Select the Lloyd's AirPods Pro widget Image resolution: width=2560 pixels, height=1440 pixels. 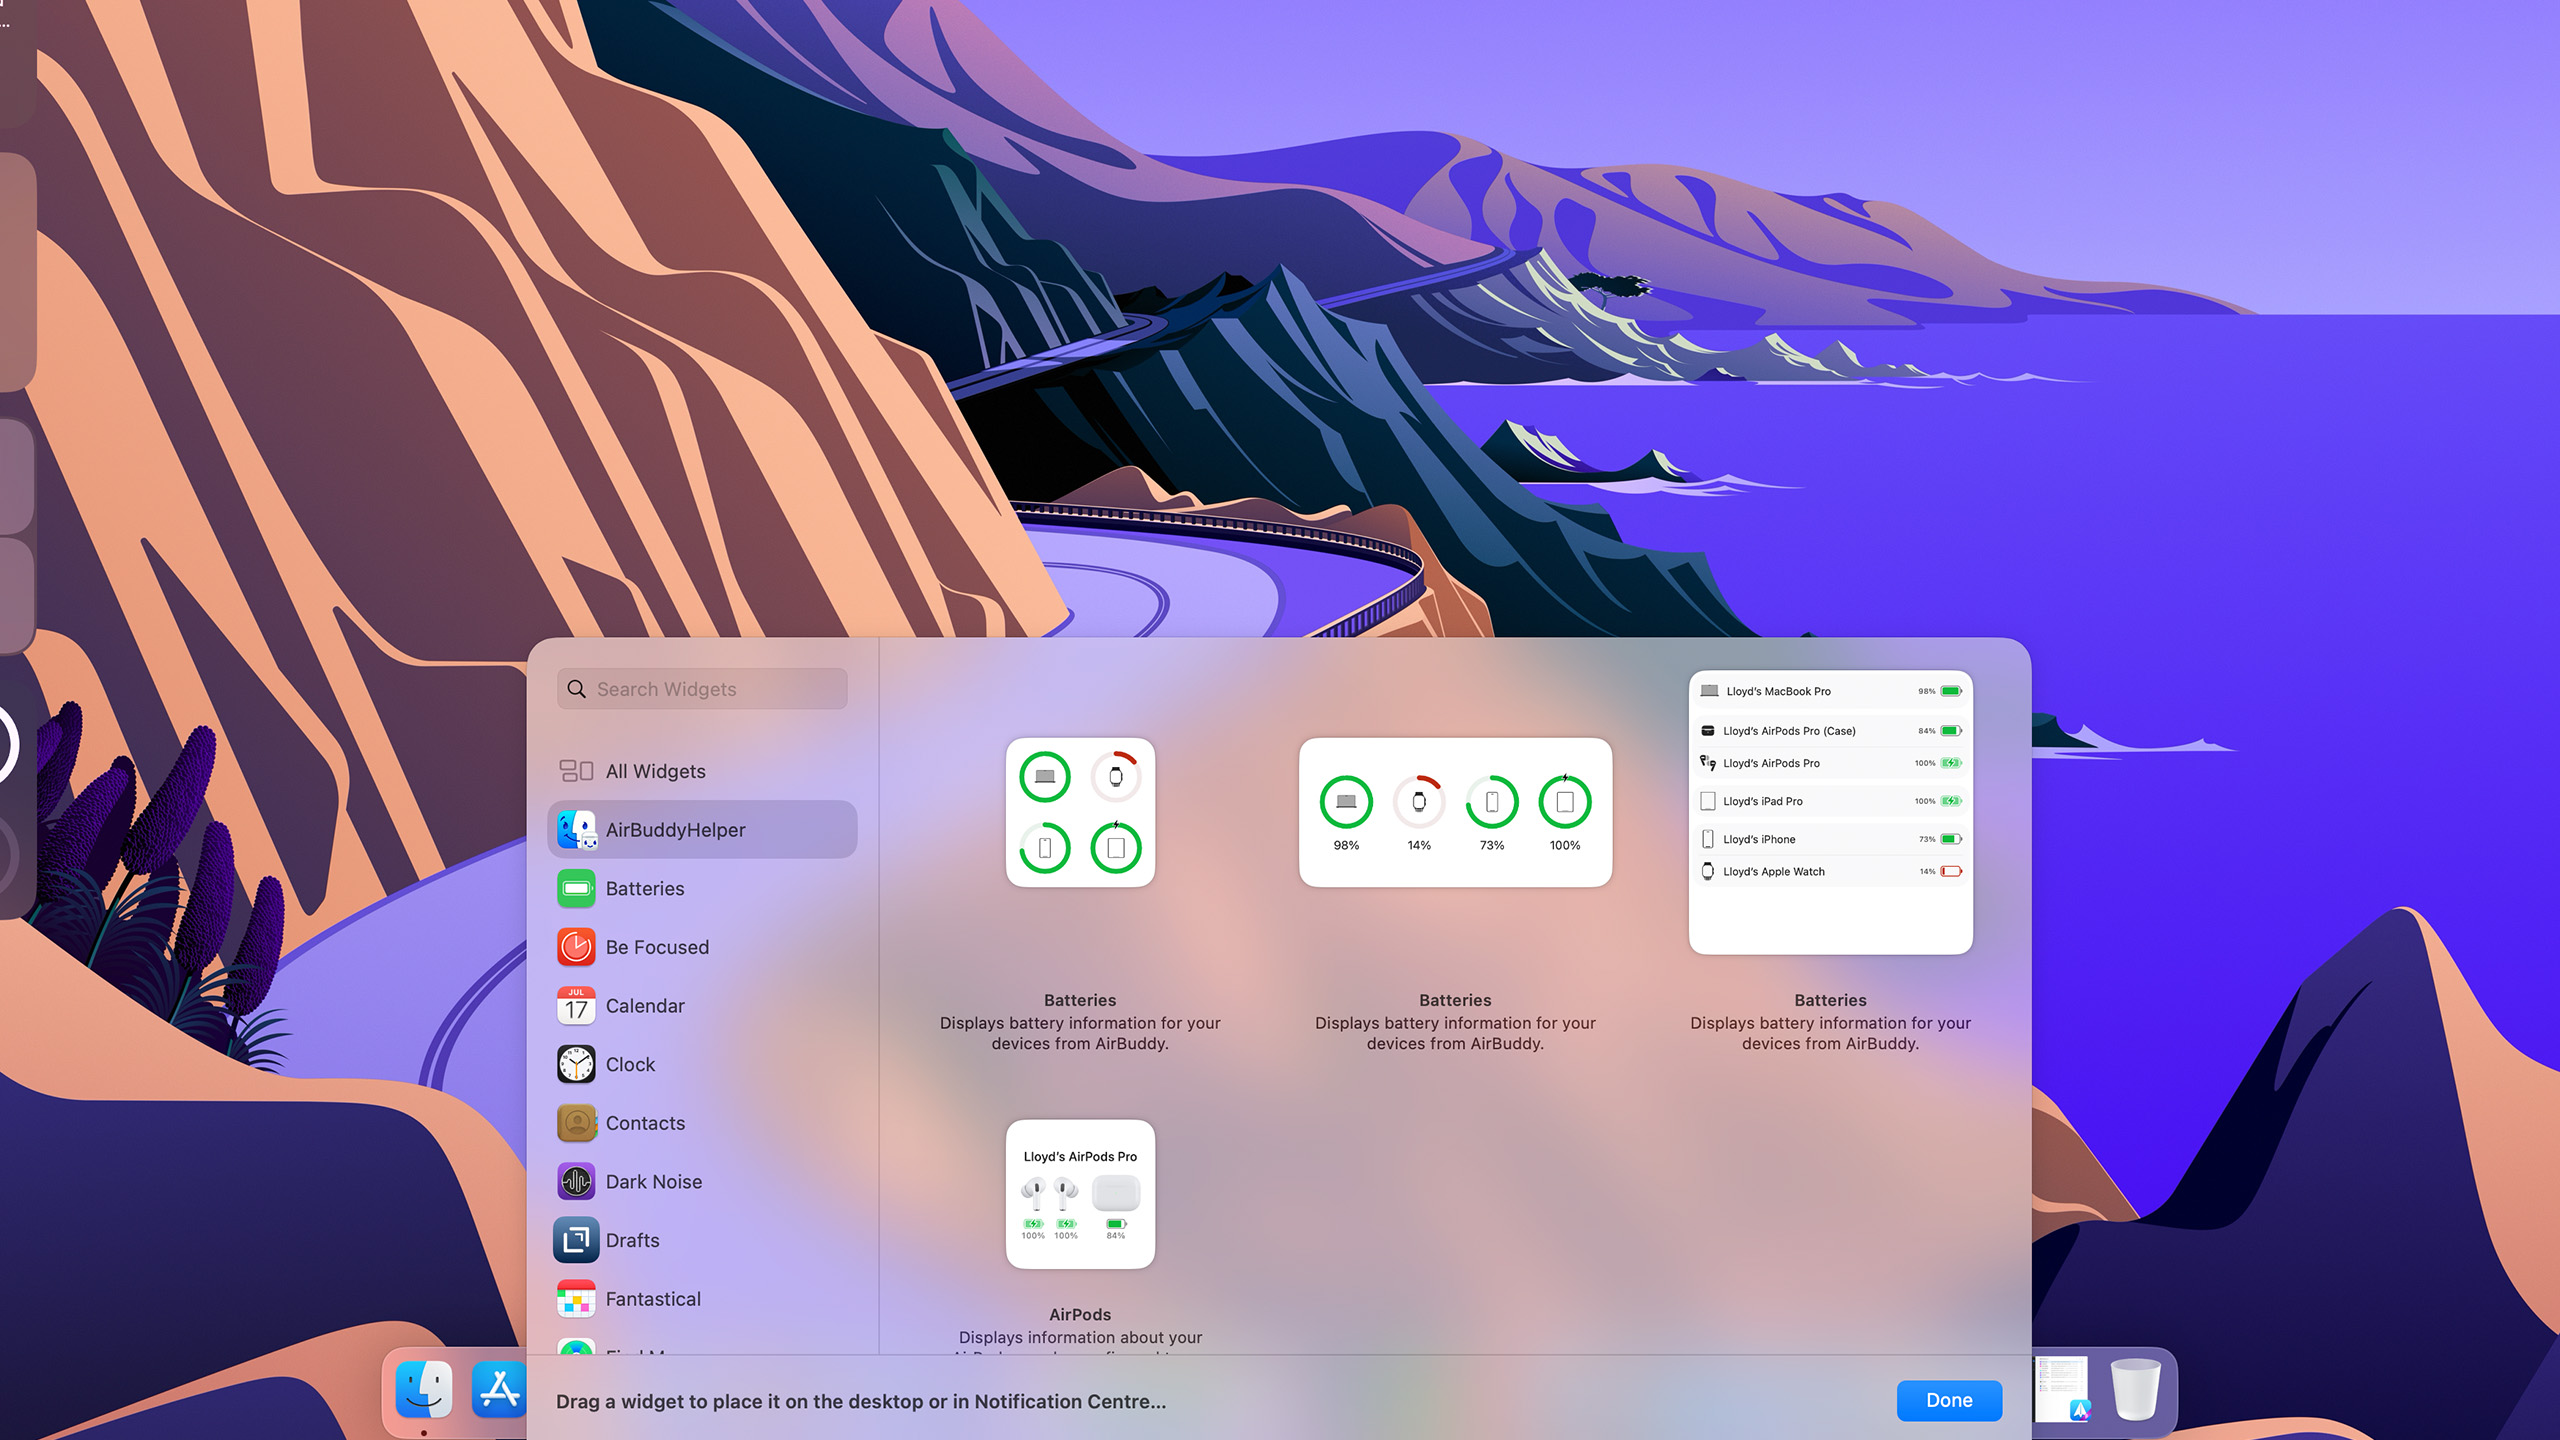point(1080,1194)
